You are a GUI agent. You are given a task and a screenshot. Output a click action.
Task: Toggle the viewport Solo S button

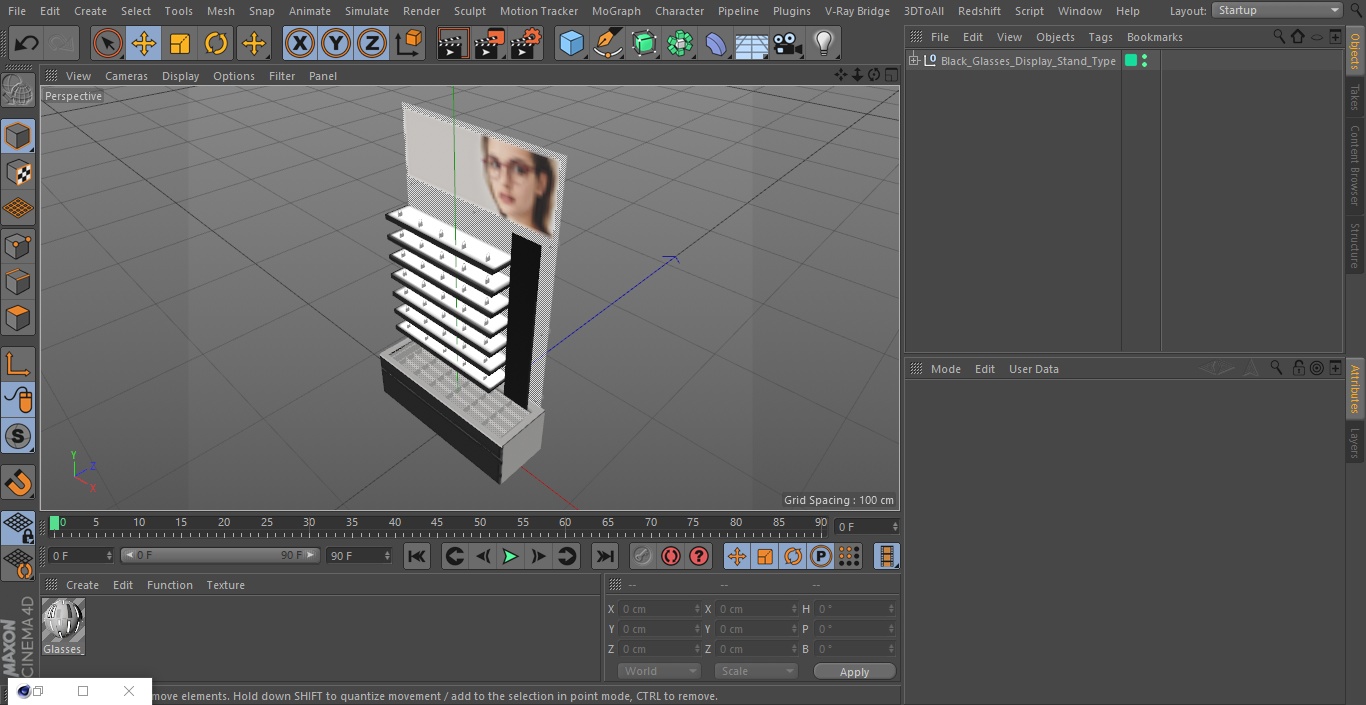click(18, 436)
